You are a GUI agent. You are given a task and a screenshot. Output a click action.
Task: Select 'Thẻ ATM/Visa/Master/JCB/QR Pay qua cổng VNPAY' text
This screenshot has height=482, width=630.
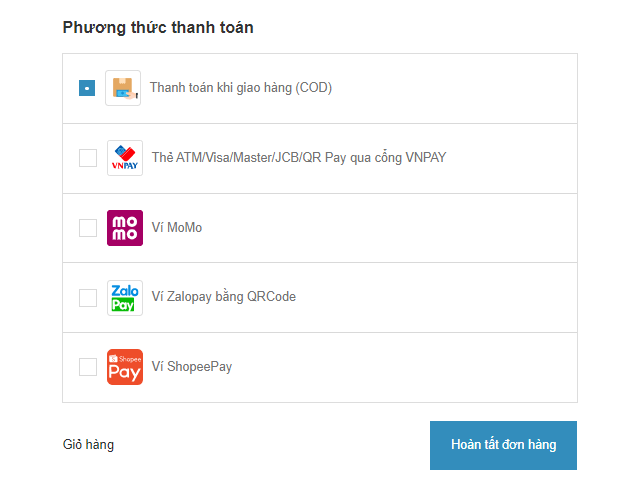point(299,157)
